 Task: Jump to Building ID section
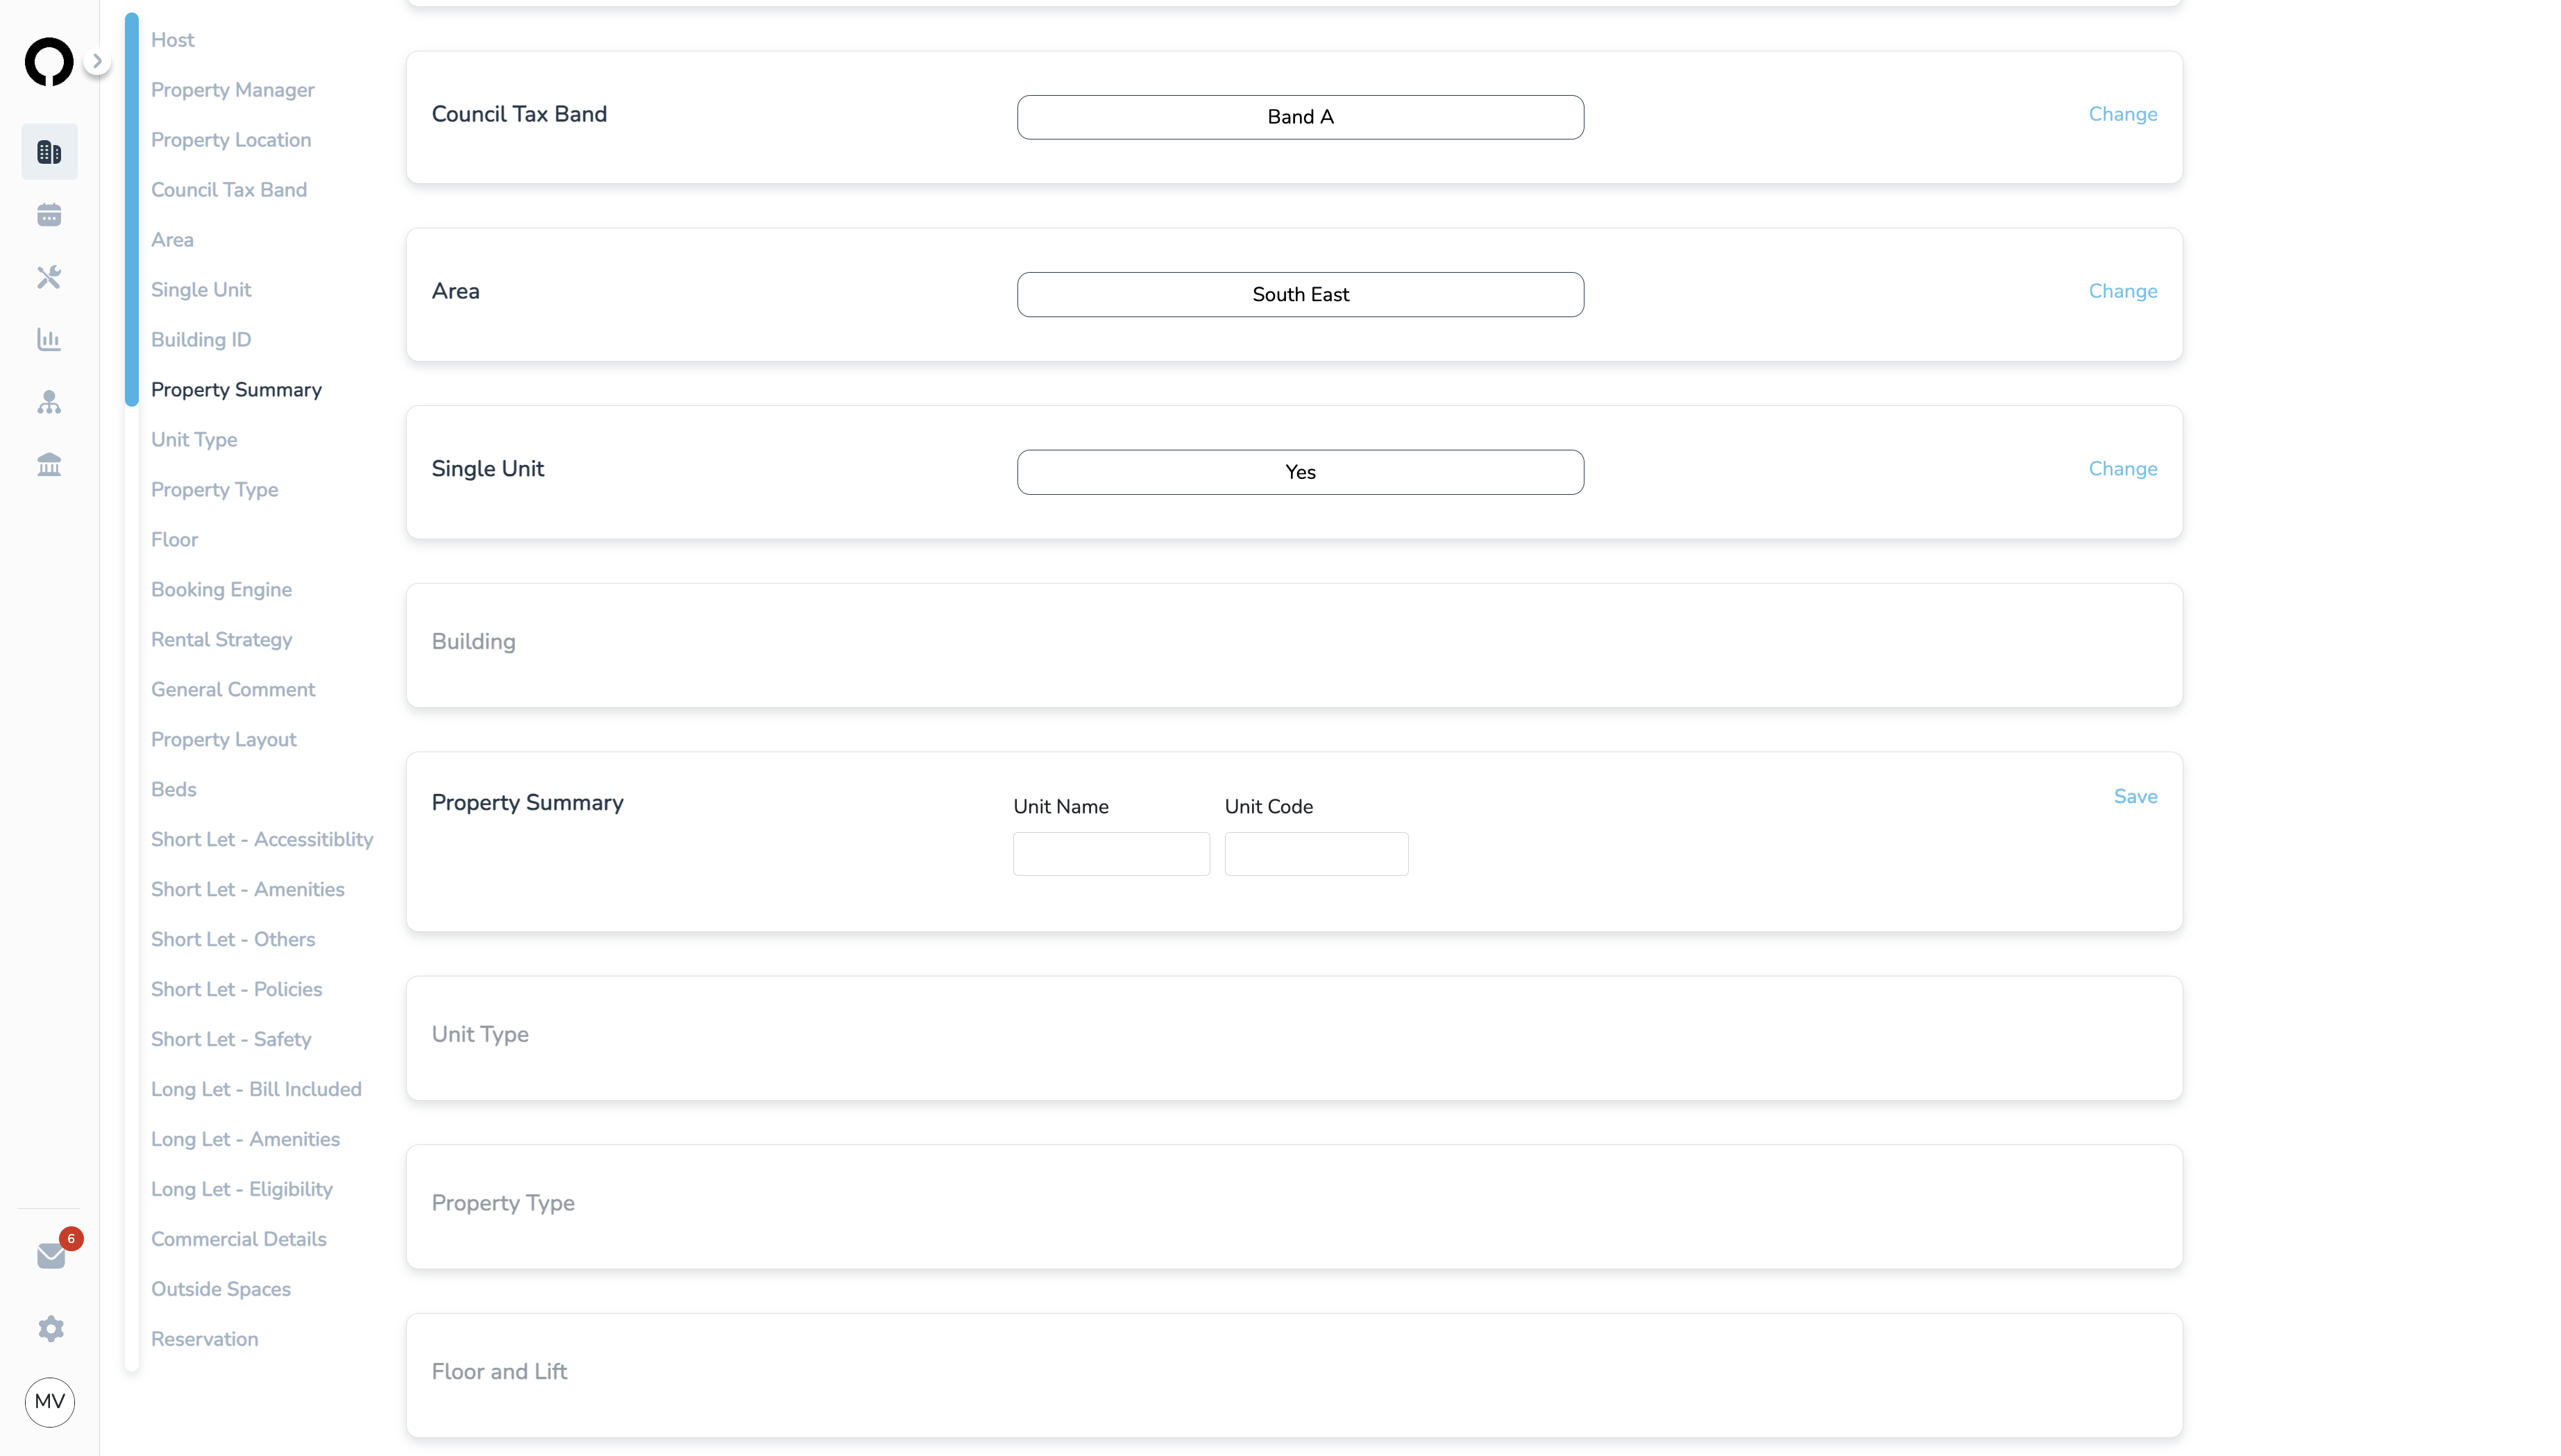(201, 340)
